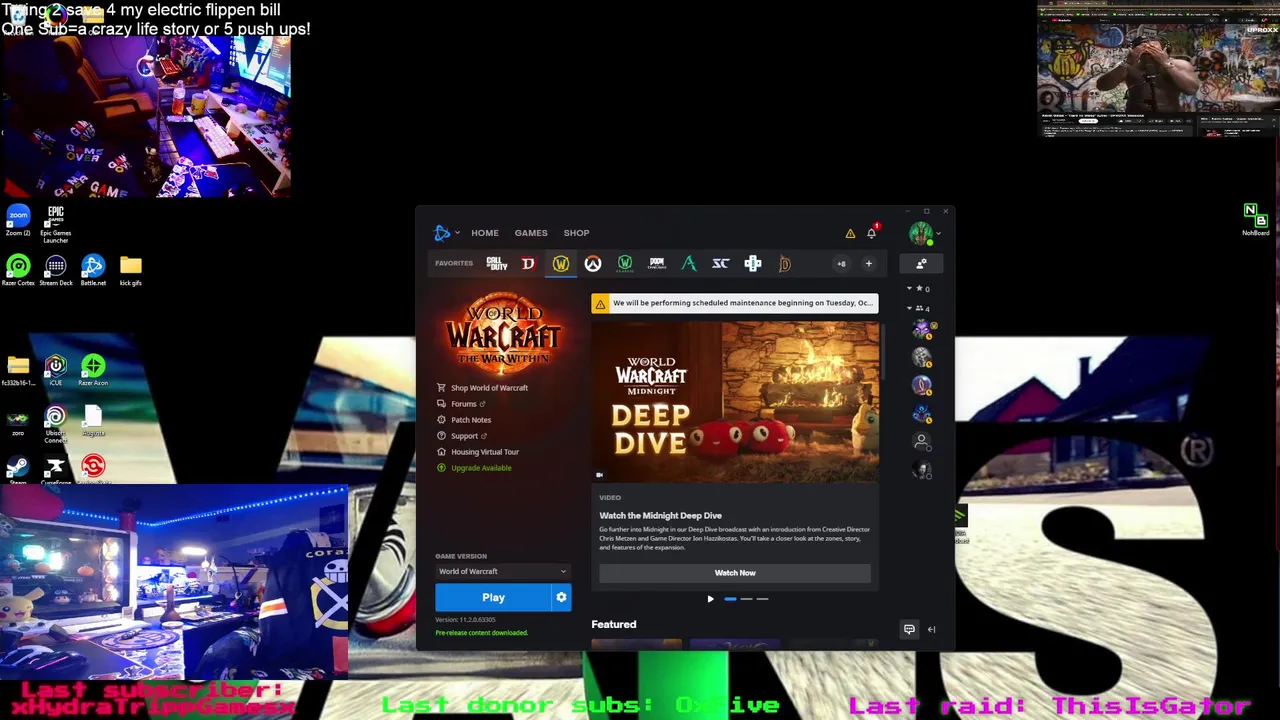Select StarCraft icon in favorites
This screenshot has height=720, width=1280.
click(721, 264)
